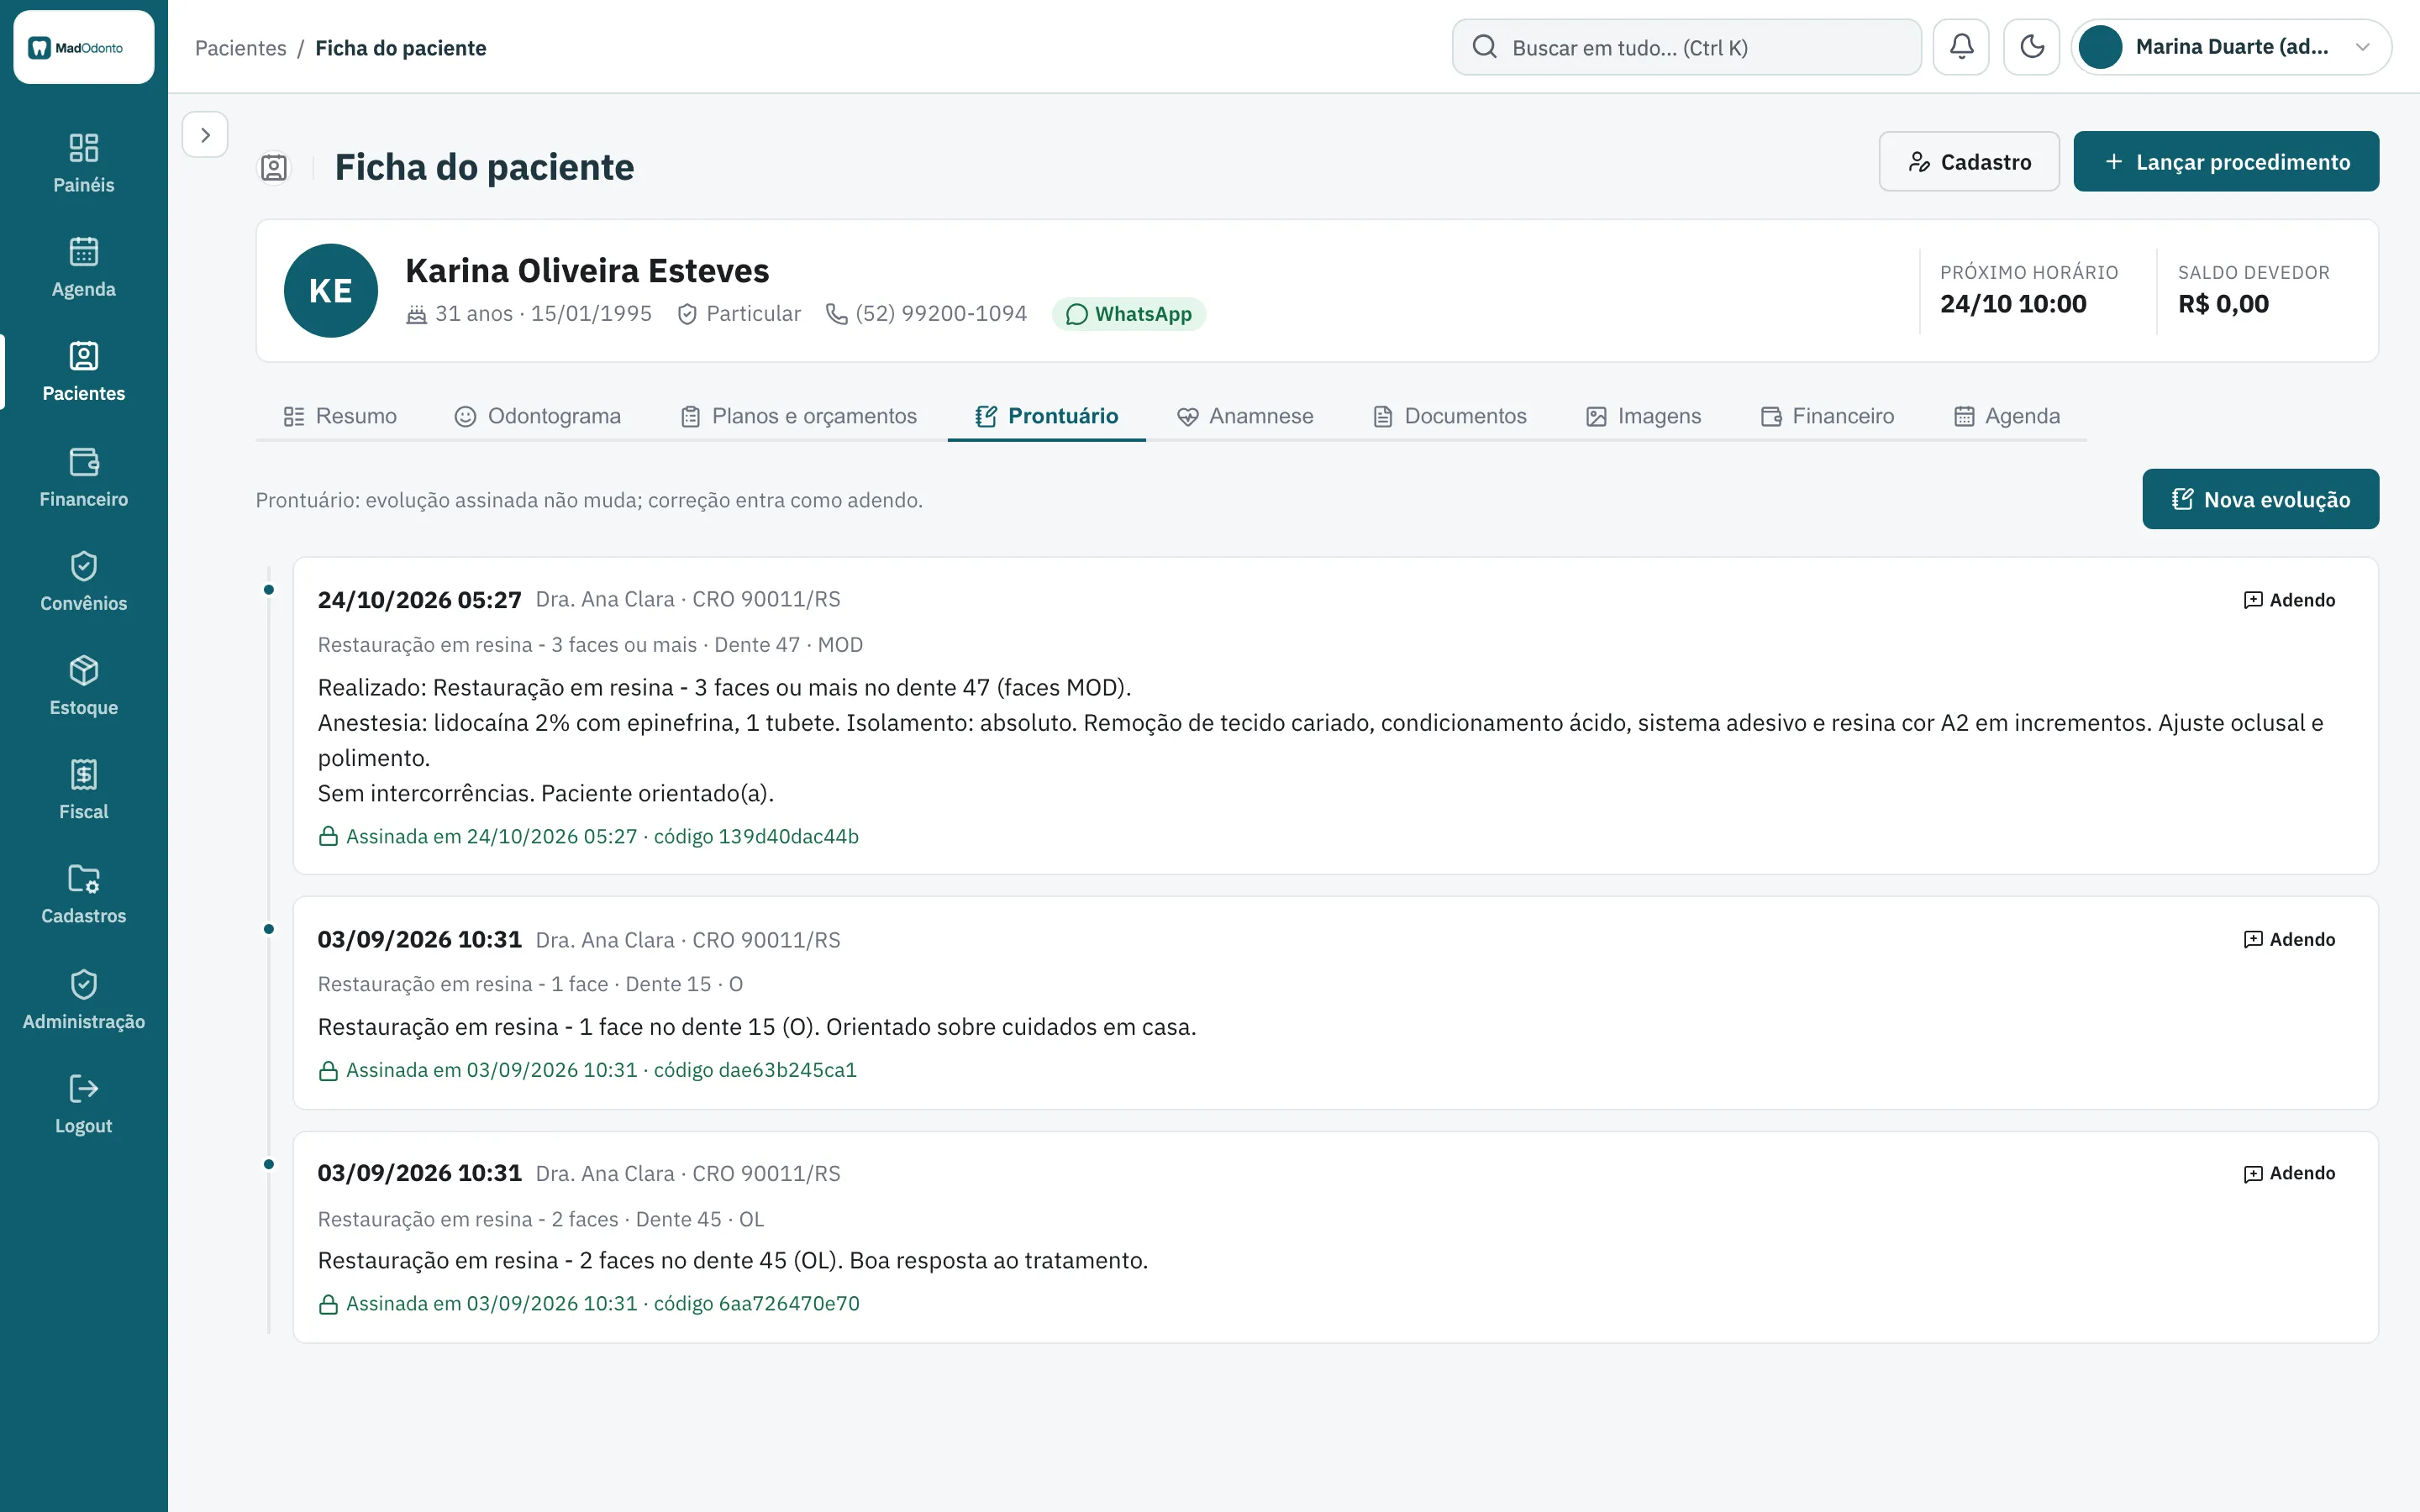This screenshot has height=1512, width=2420.
Task: Click the KE patient avatar
Action: click(x=331, y=291)
